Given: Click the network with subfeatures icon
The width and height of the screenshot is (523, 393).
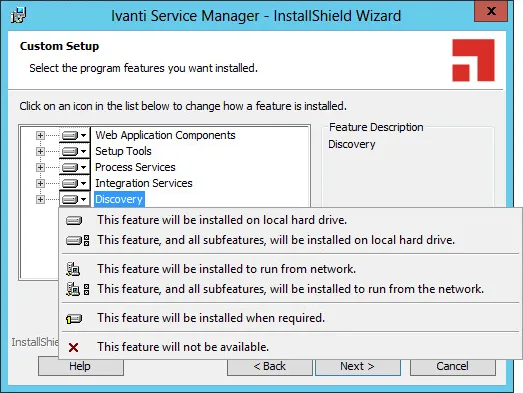Looking at the screenshot, I should click(77, 289).
